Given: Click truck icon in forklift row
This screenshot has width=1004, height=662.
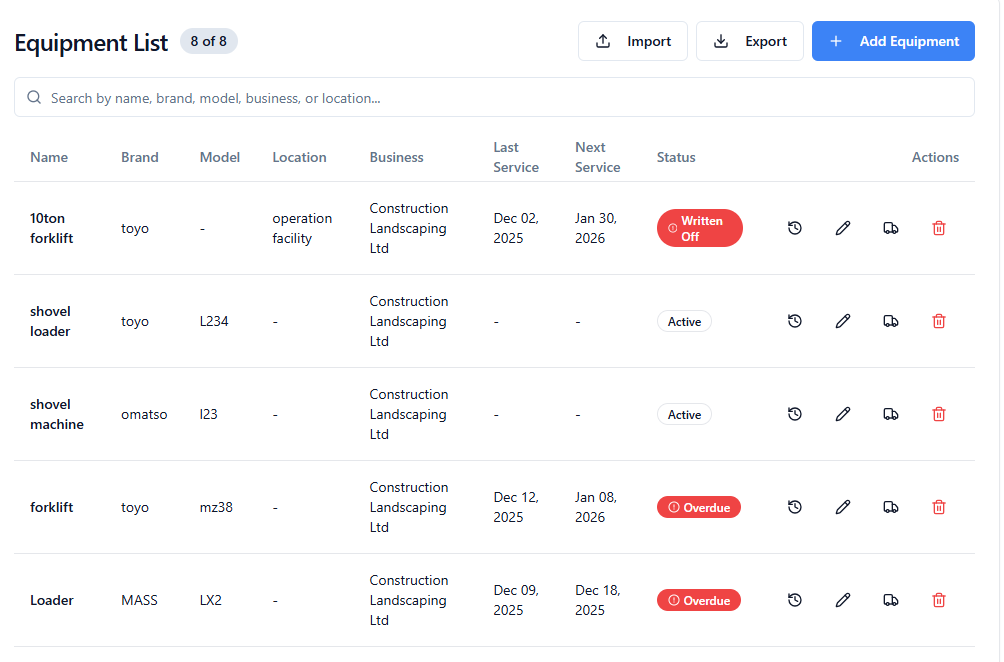Looking at the screenshot, I should tap(890, 507).
